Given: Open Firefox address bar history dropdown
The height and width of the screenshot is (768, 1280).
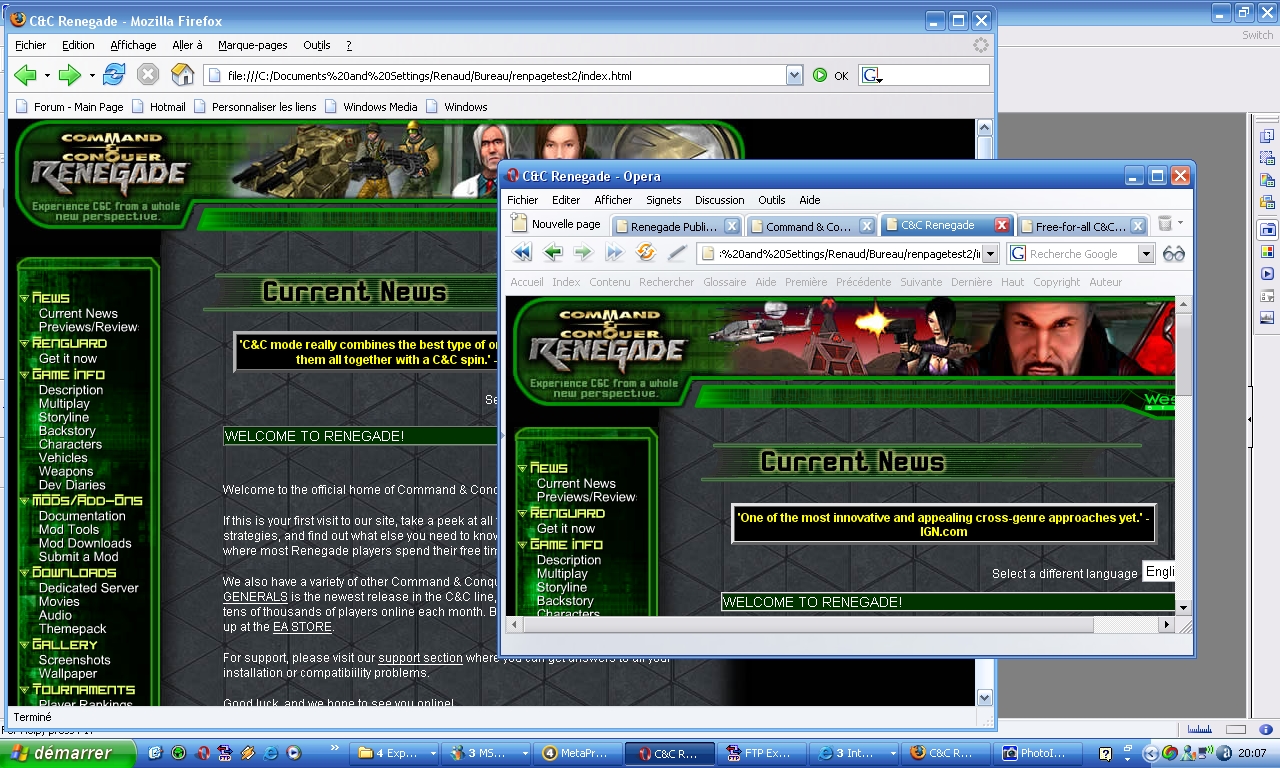Looking at the screenshot, I should 794,75.
